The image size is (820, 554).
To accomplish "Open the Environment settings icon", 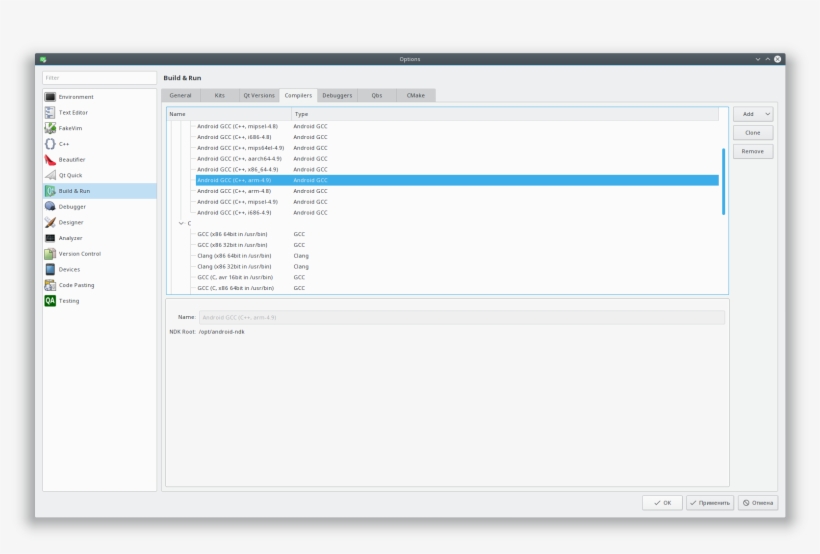I will click(50, 97).
